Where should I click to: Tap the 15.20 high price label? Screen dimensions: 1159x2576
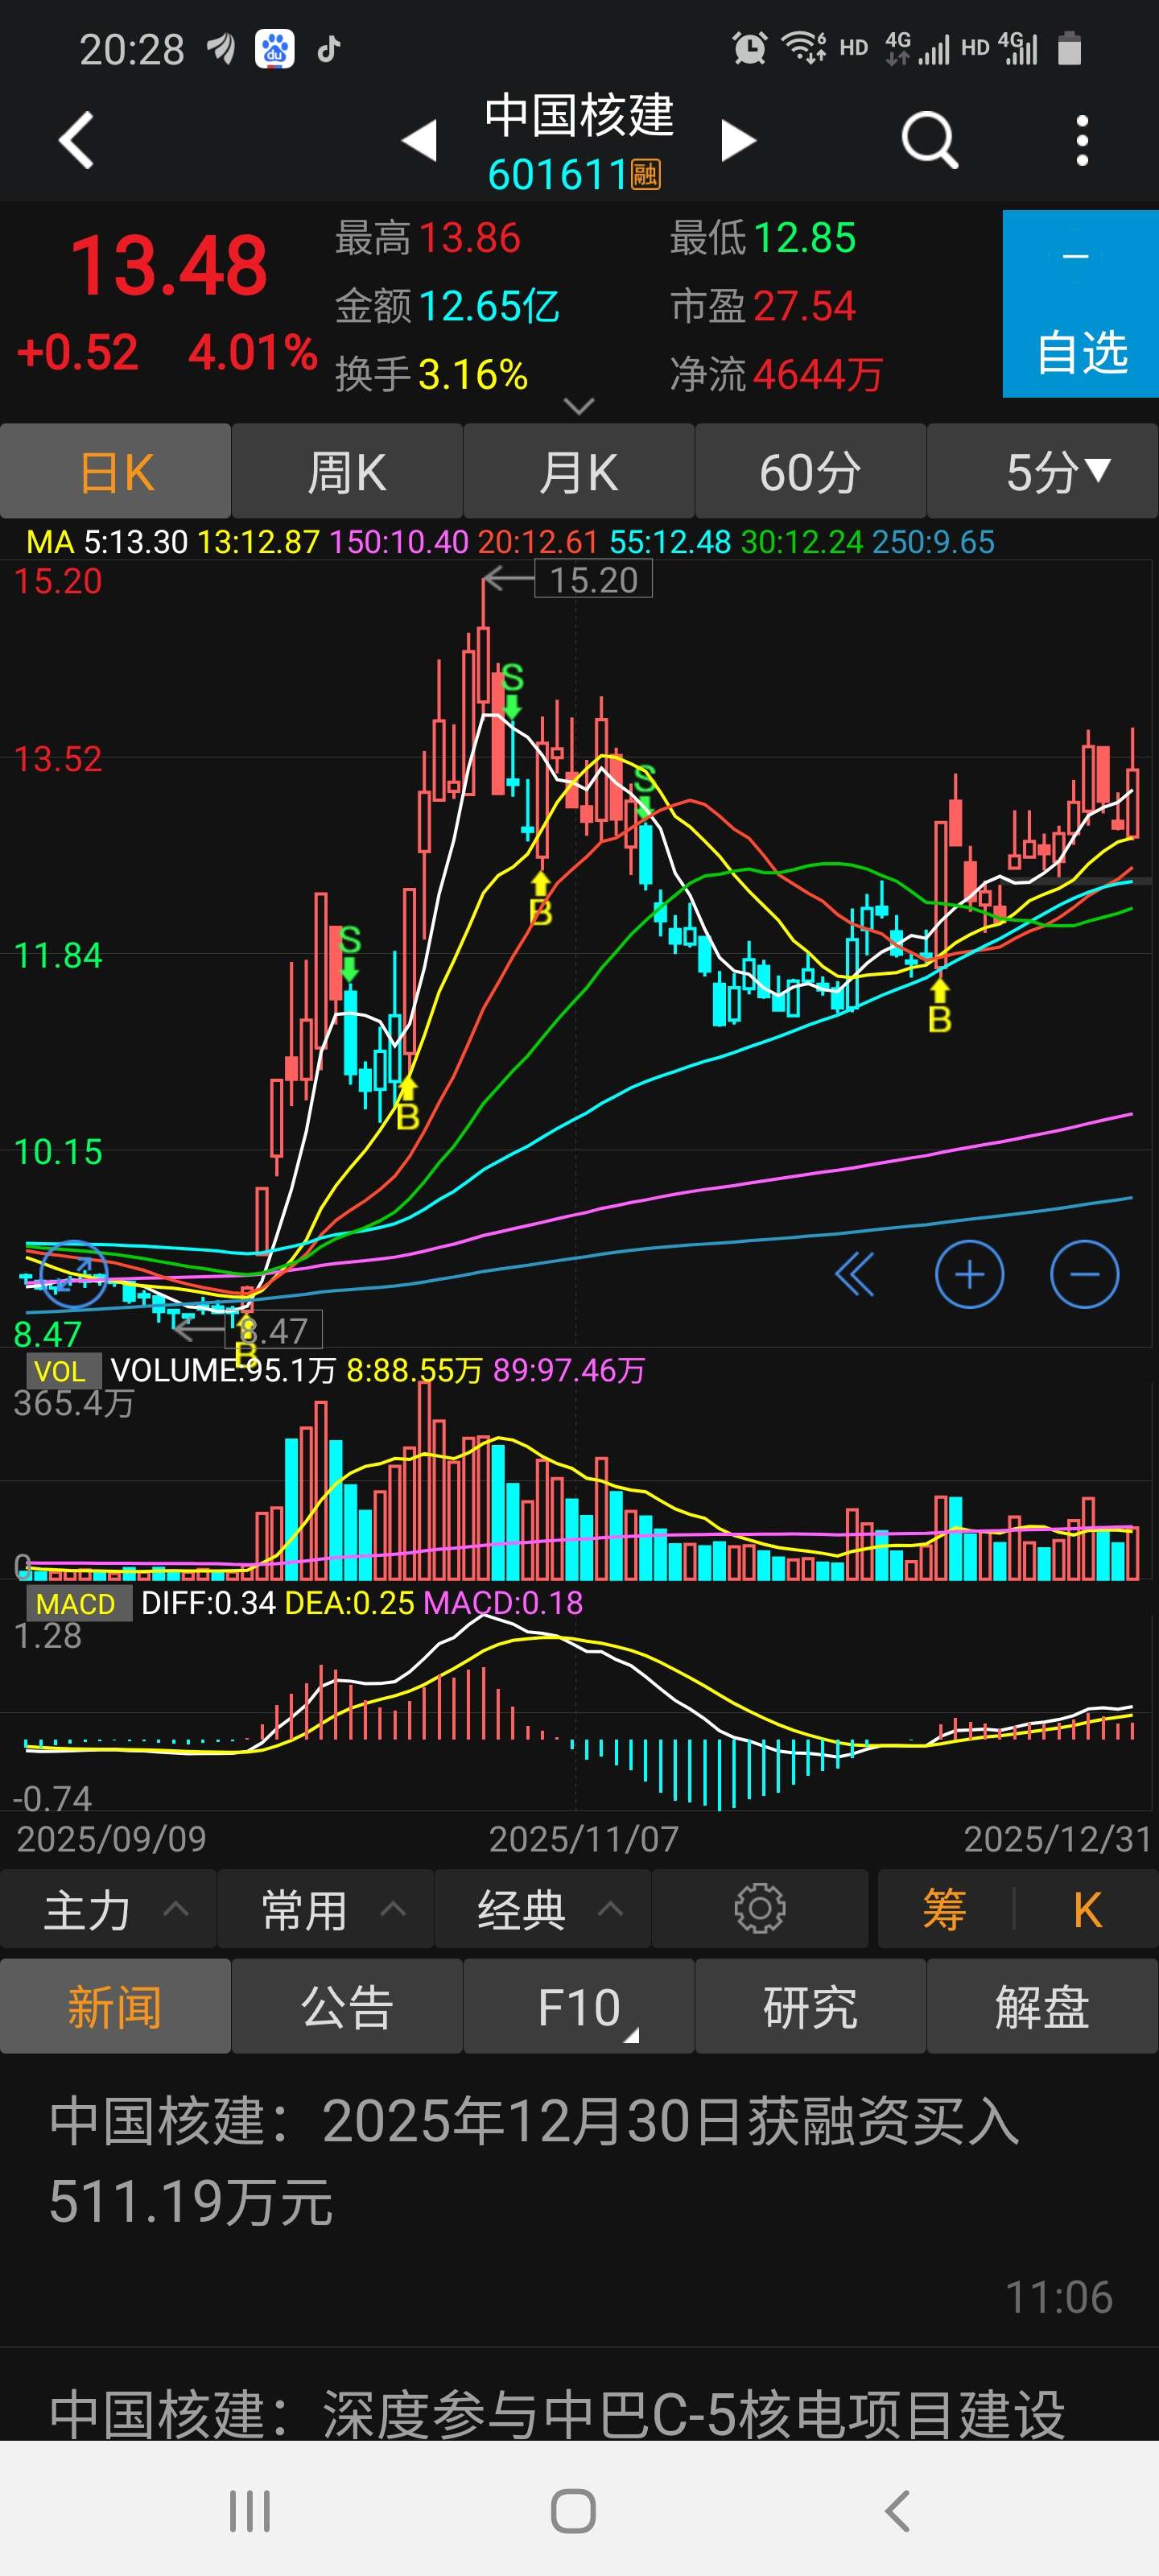(x=594, y=579)
